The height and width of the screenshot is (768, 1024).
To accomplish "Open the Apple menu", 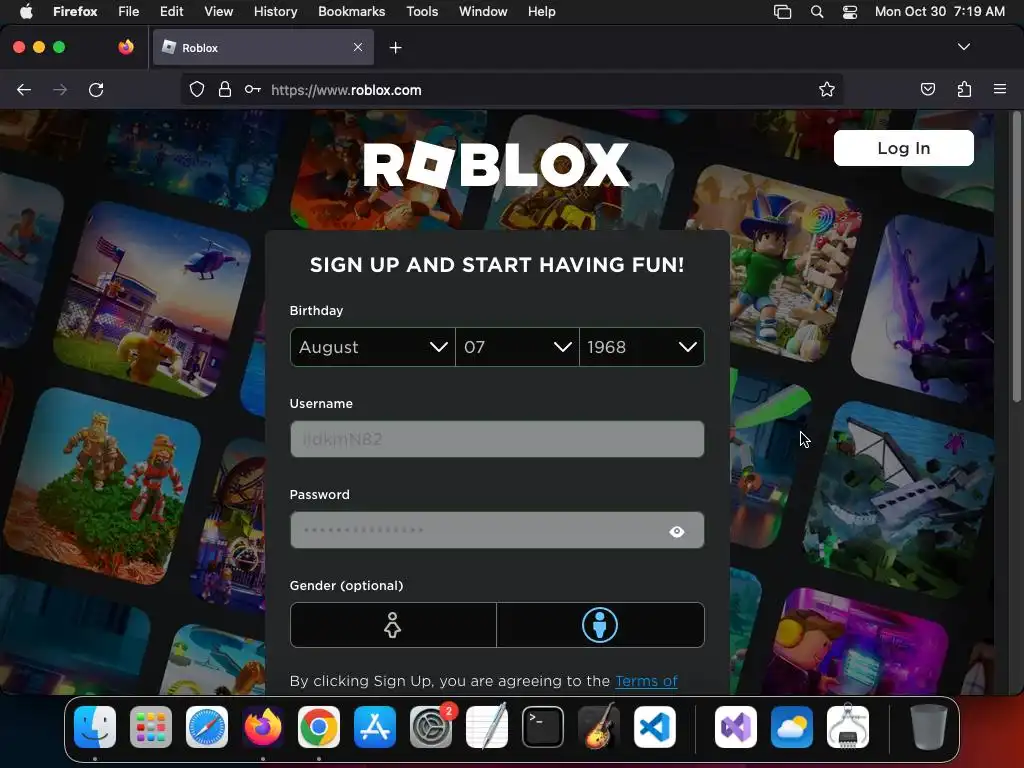I will 25,11.
